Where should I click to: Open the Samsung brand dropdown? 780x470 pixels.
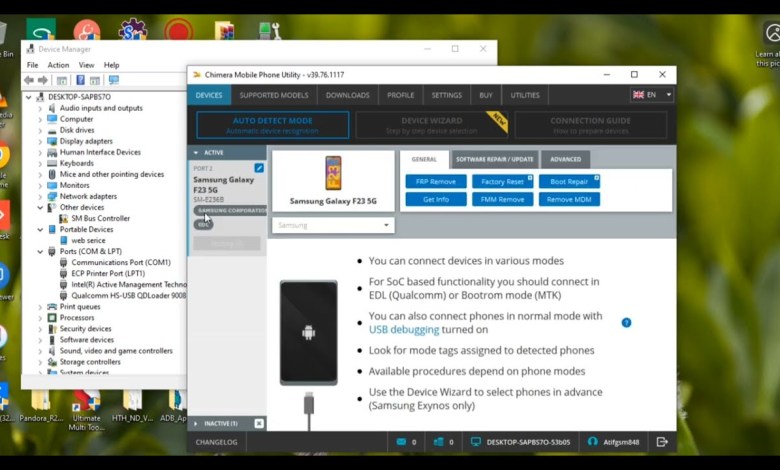click(x=333, y=226)
